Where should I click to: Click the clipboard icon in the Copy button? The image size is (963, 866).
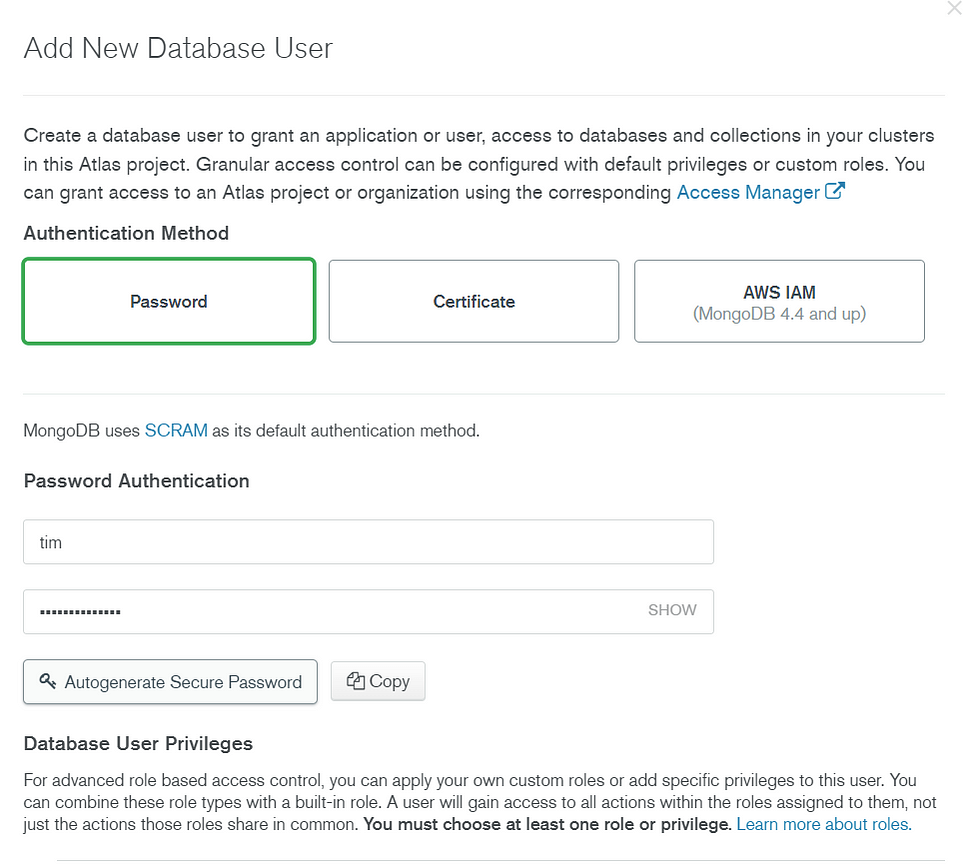point(356,681)
